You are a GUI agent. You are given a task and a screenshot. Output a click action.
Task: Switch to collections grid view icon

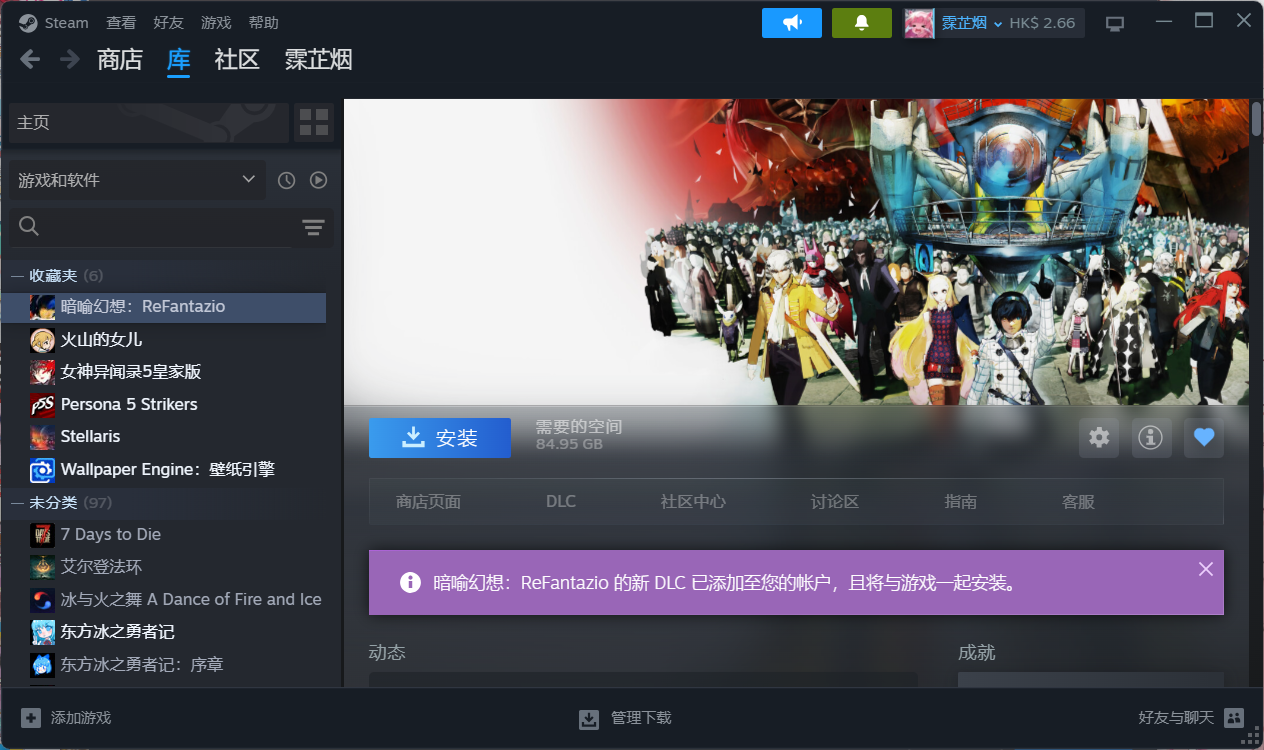click(314, 122)
